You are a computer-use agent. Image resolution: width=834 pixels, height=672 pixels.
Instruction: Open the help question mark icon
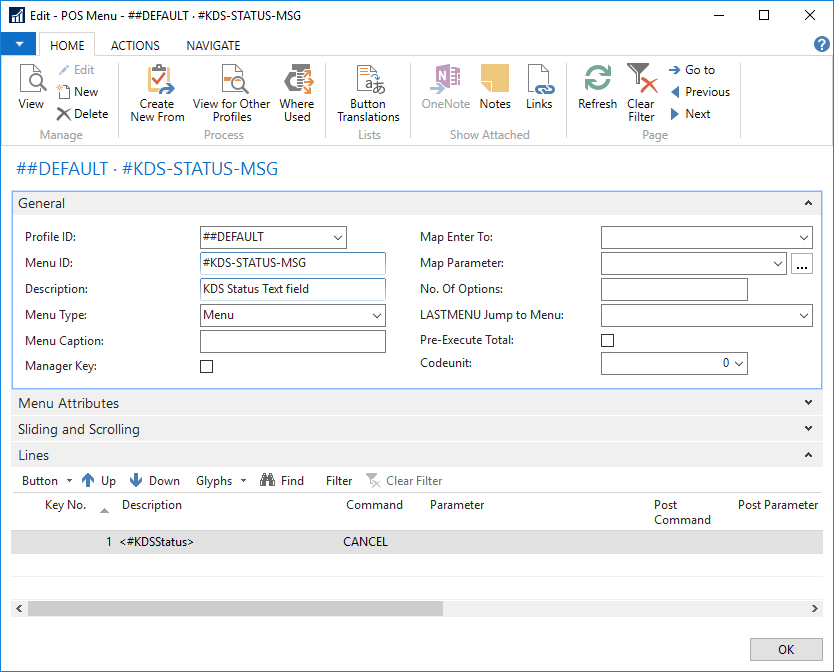822,45
